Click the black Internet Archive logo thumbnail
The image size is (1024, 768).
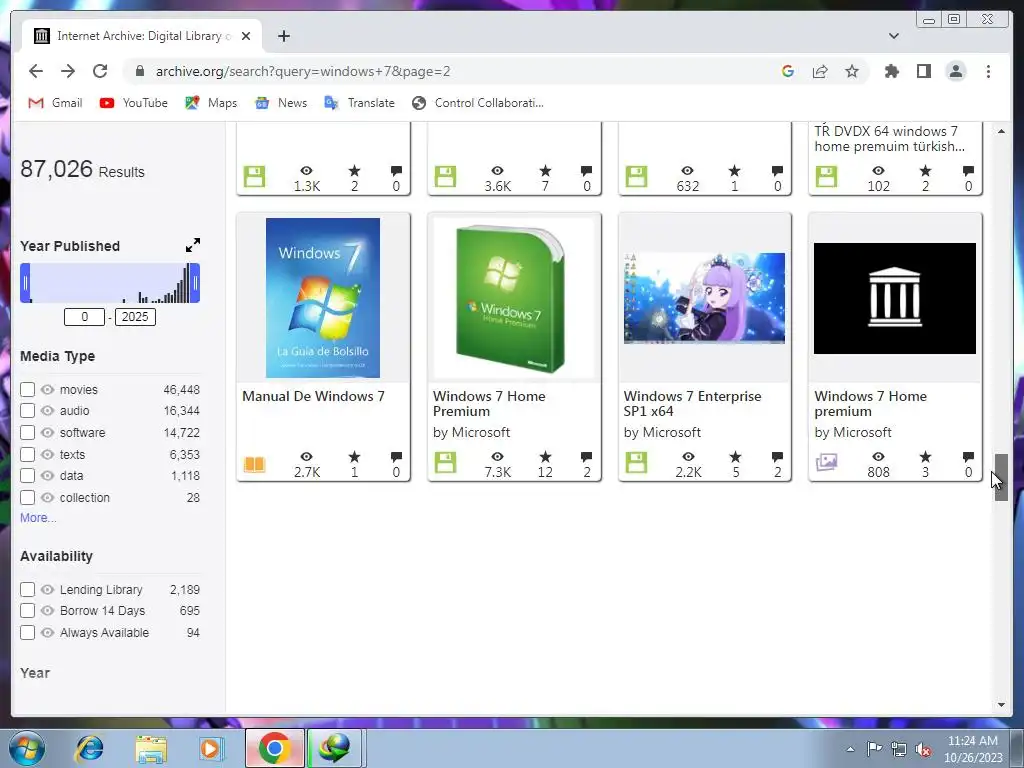(895, 298)
